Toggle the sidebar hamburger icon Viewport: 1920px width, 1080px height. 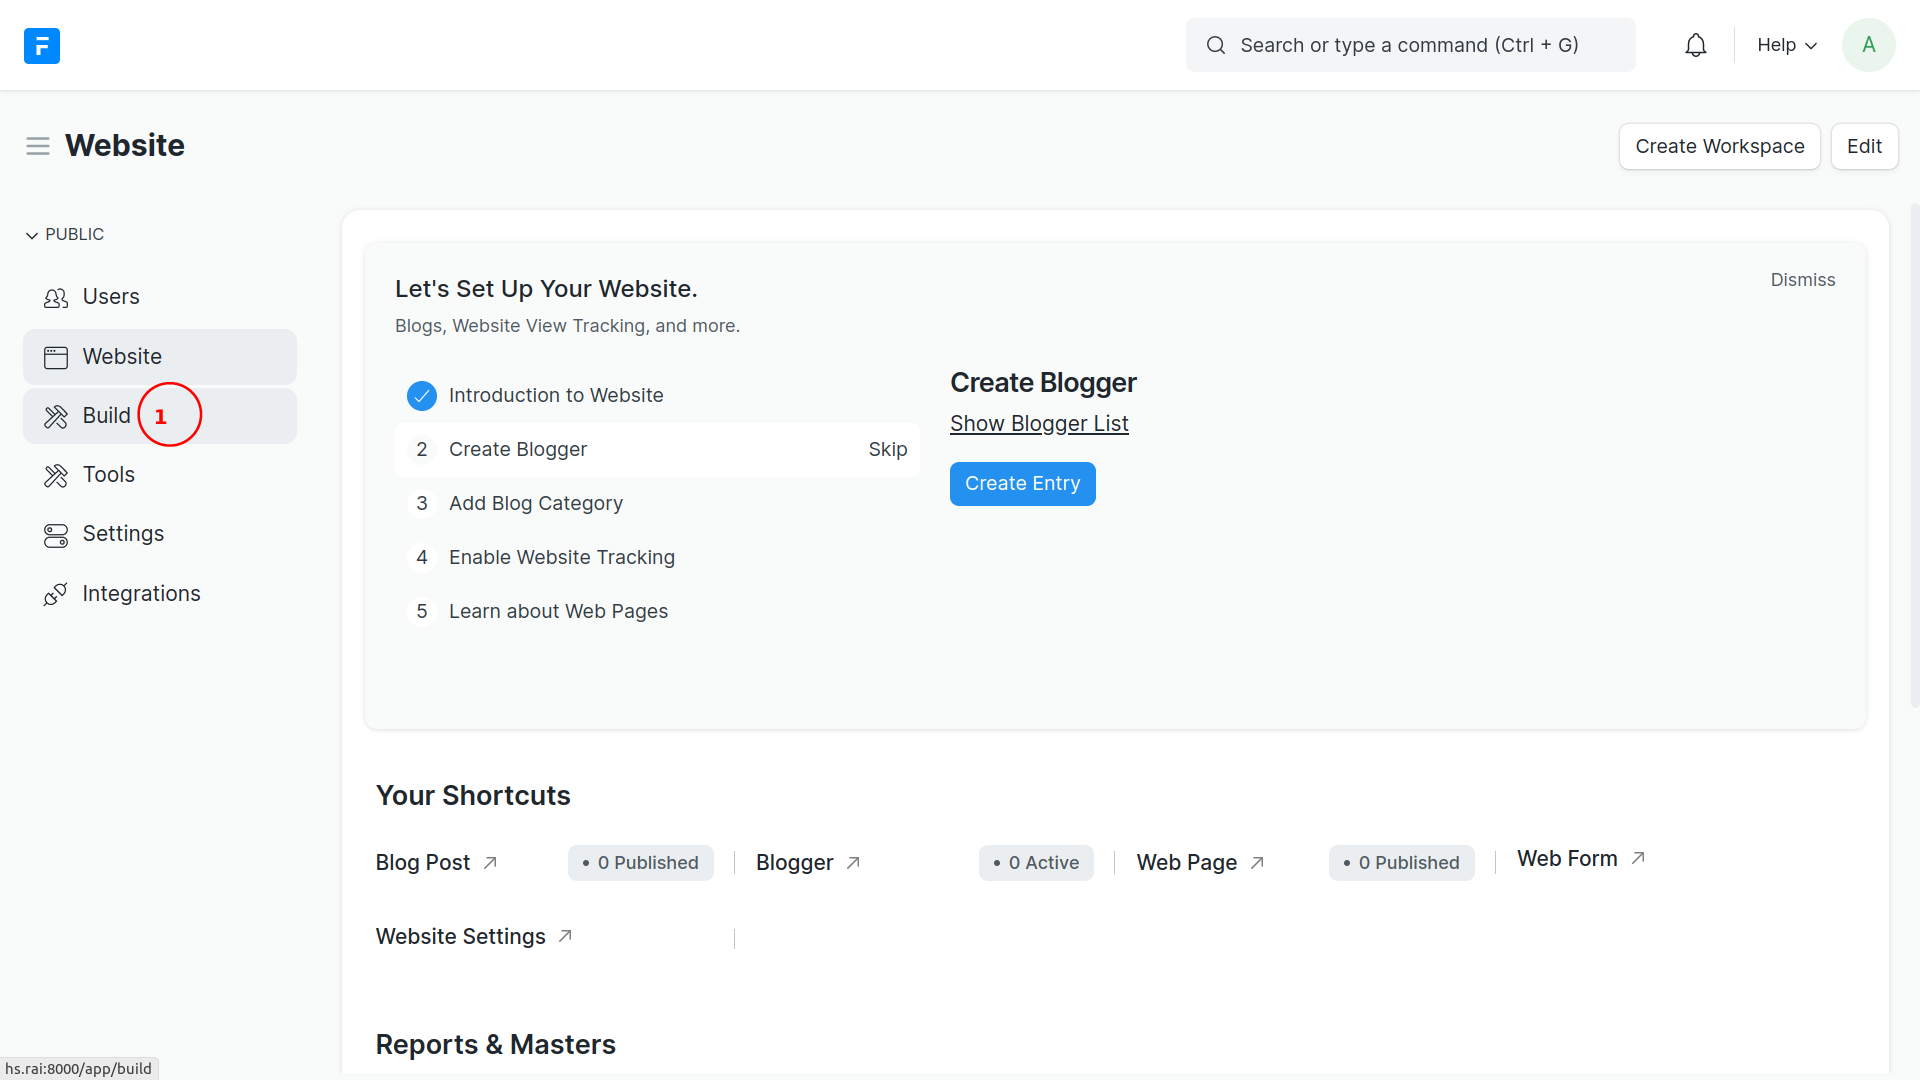click(x=38, y=146)
